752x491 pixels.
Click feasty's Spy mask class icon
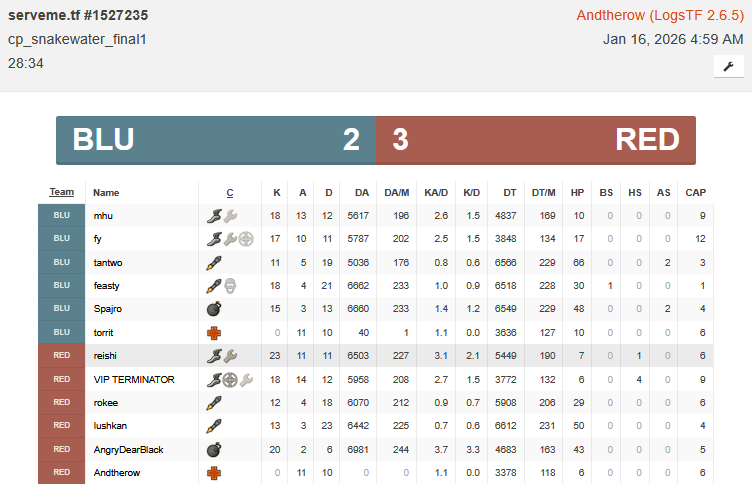(230, 286)
